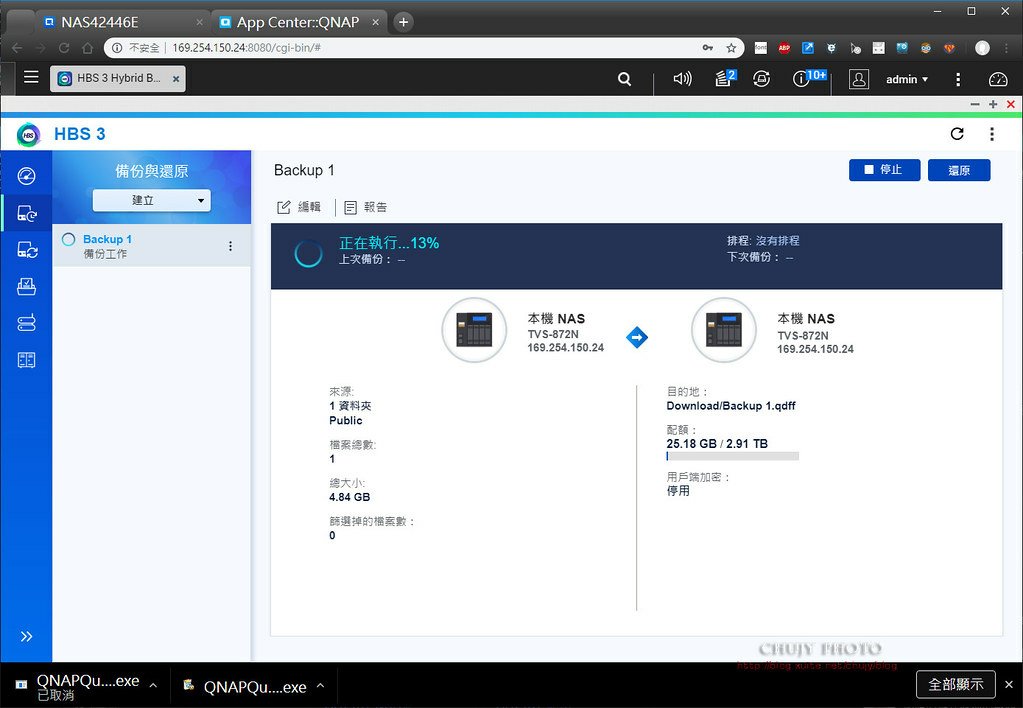Screen dimensions: 1023x708
Task: Refresh the HBS 3 window
Action: 957,134
